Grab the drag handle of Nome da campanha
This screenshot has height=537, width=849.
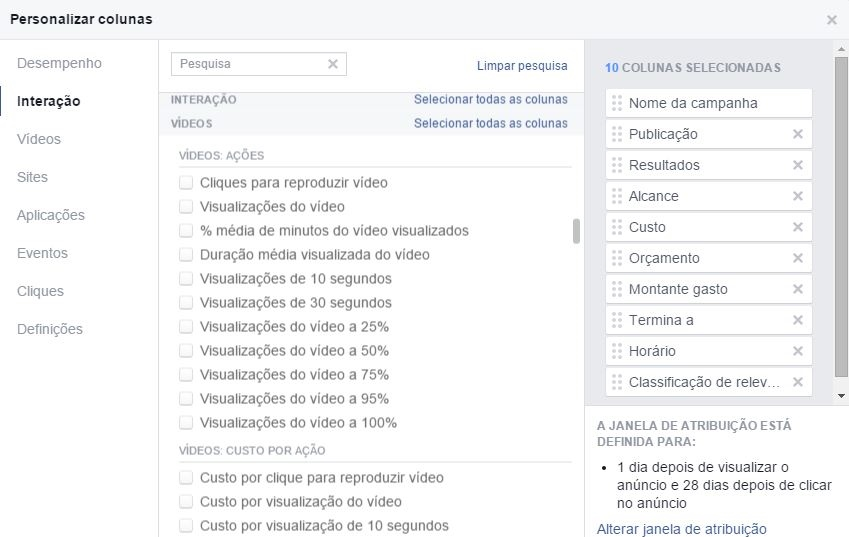point(617,103)
